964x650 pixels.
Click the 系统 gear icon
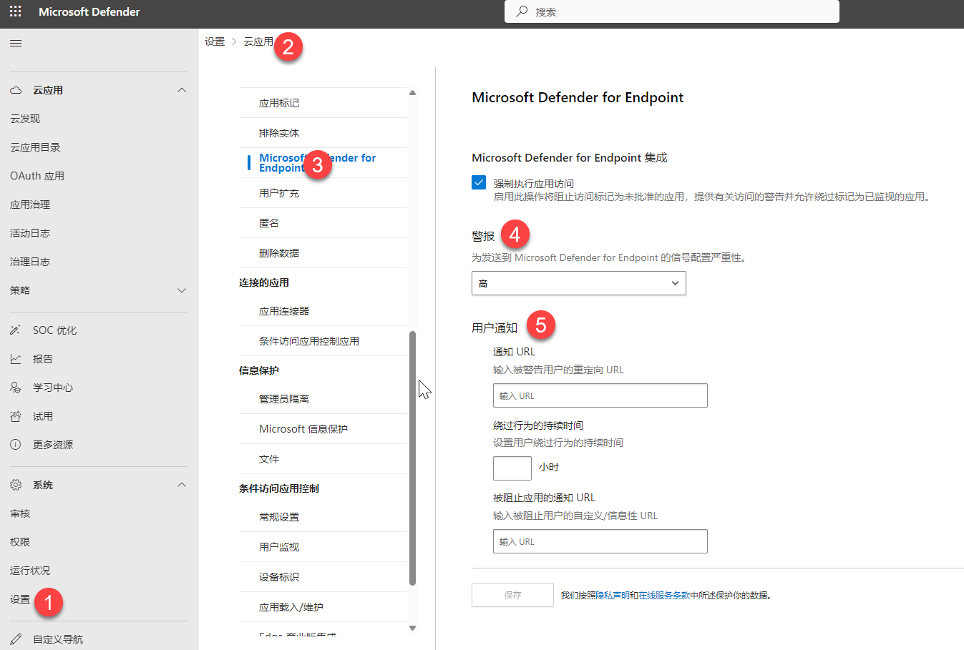click(15, 485)
